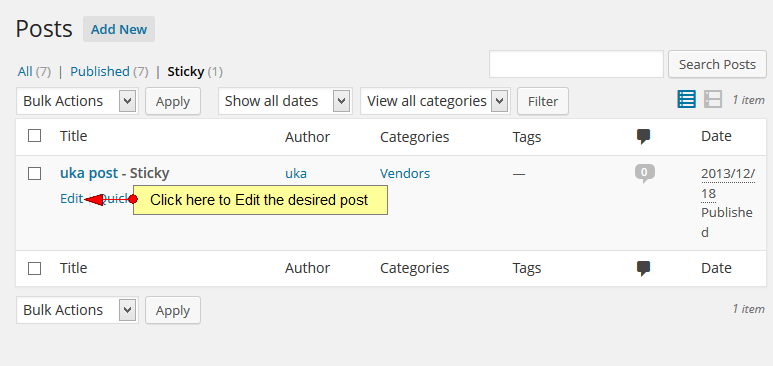Select the Sticky posts filter
Image resolution: width=773 pixels, height=366 pixels.
coord(185,72)
